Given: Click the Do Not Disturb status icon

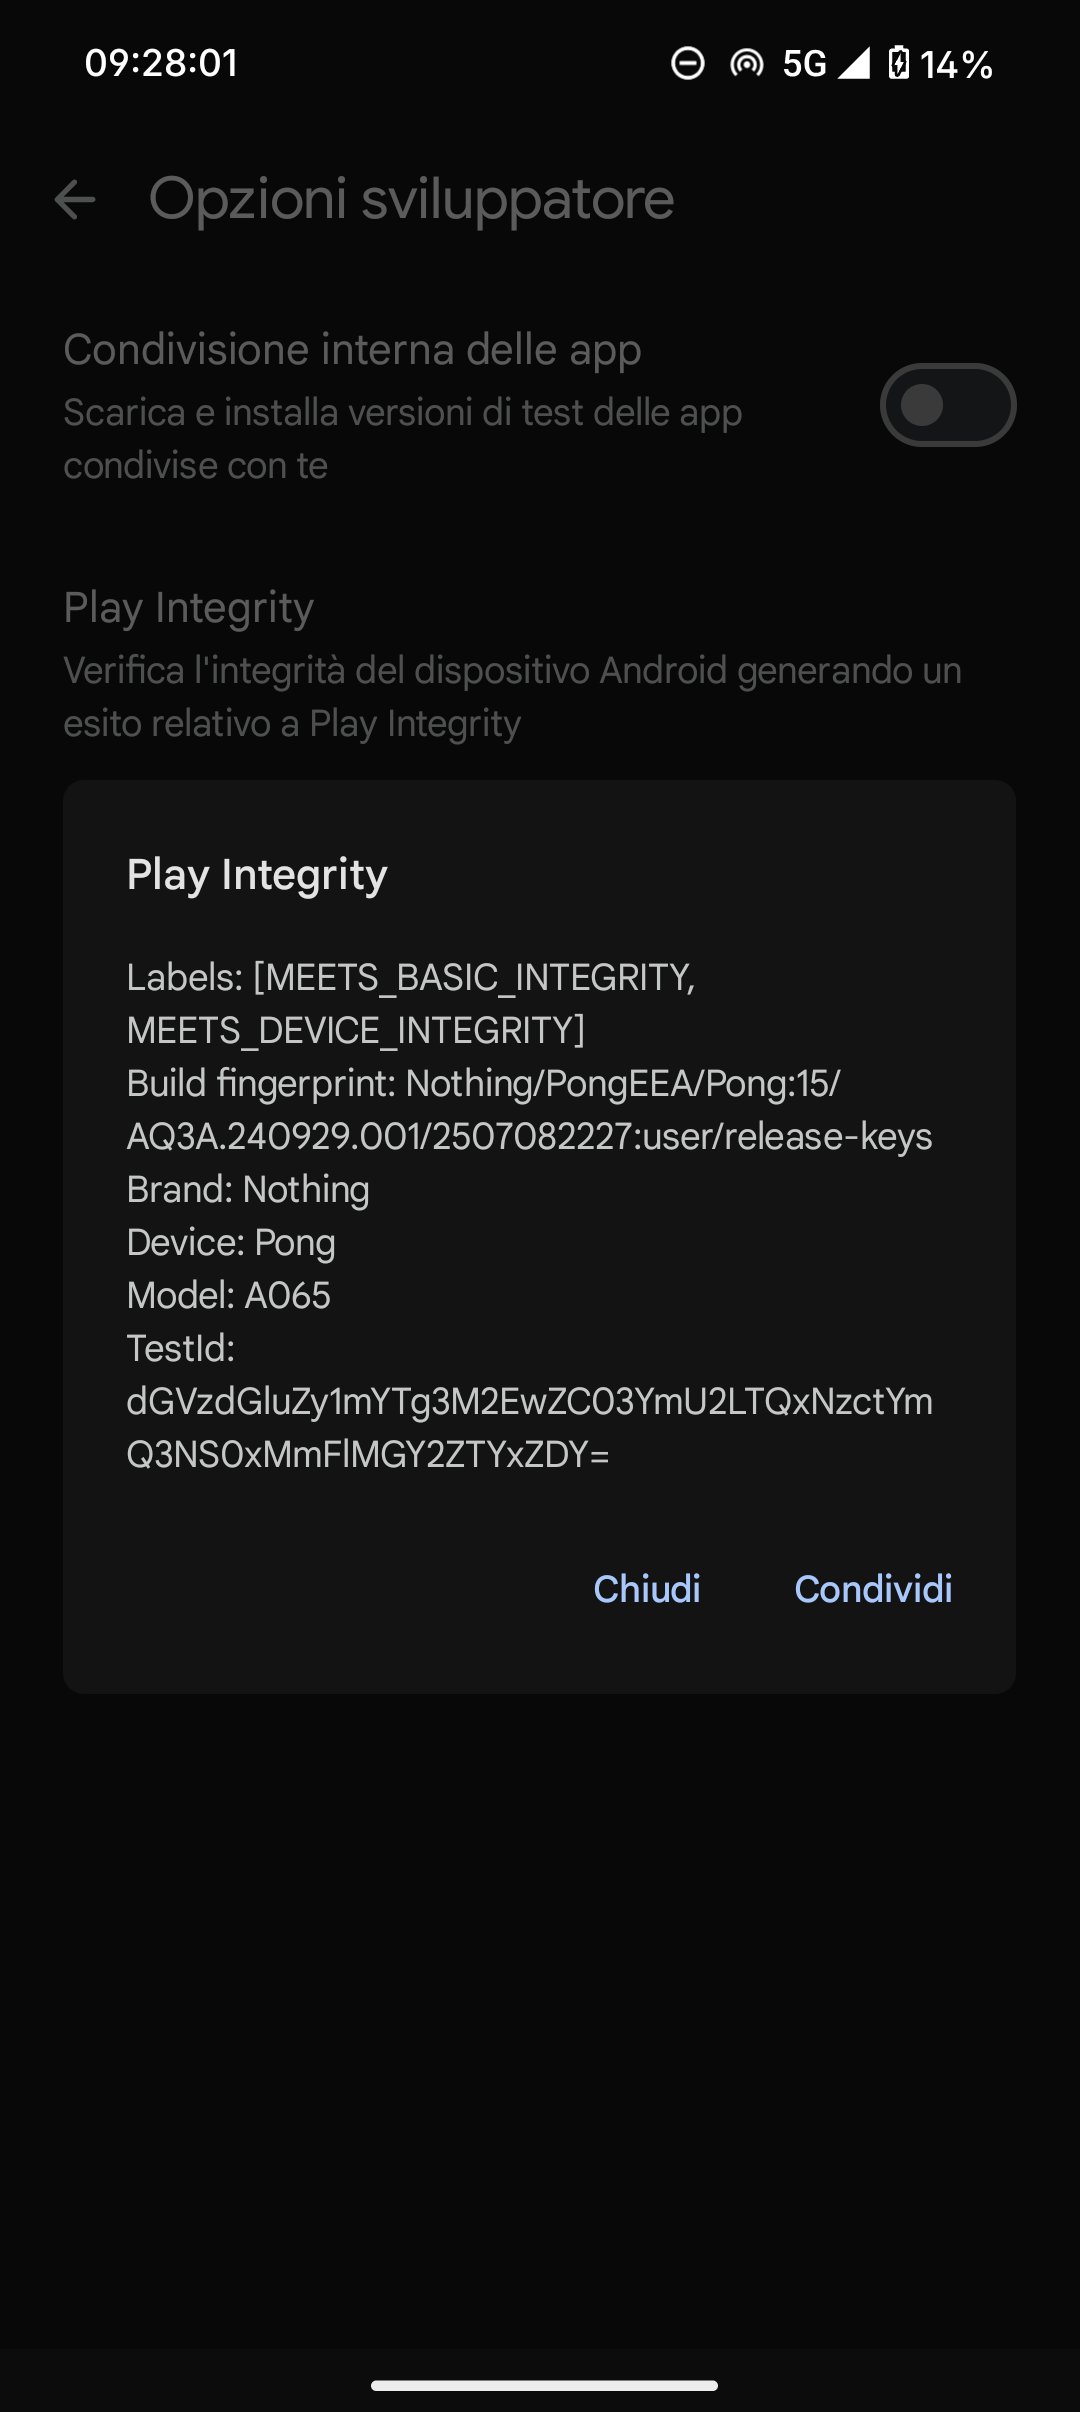Looking at the screenshot, I should (x=687, y=64).
